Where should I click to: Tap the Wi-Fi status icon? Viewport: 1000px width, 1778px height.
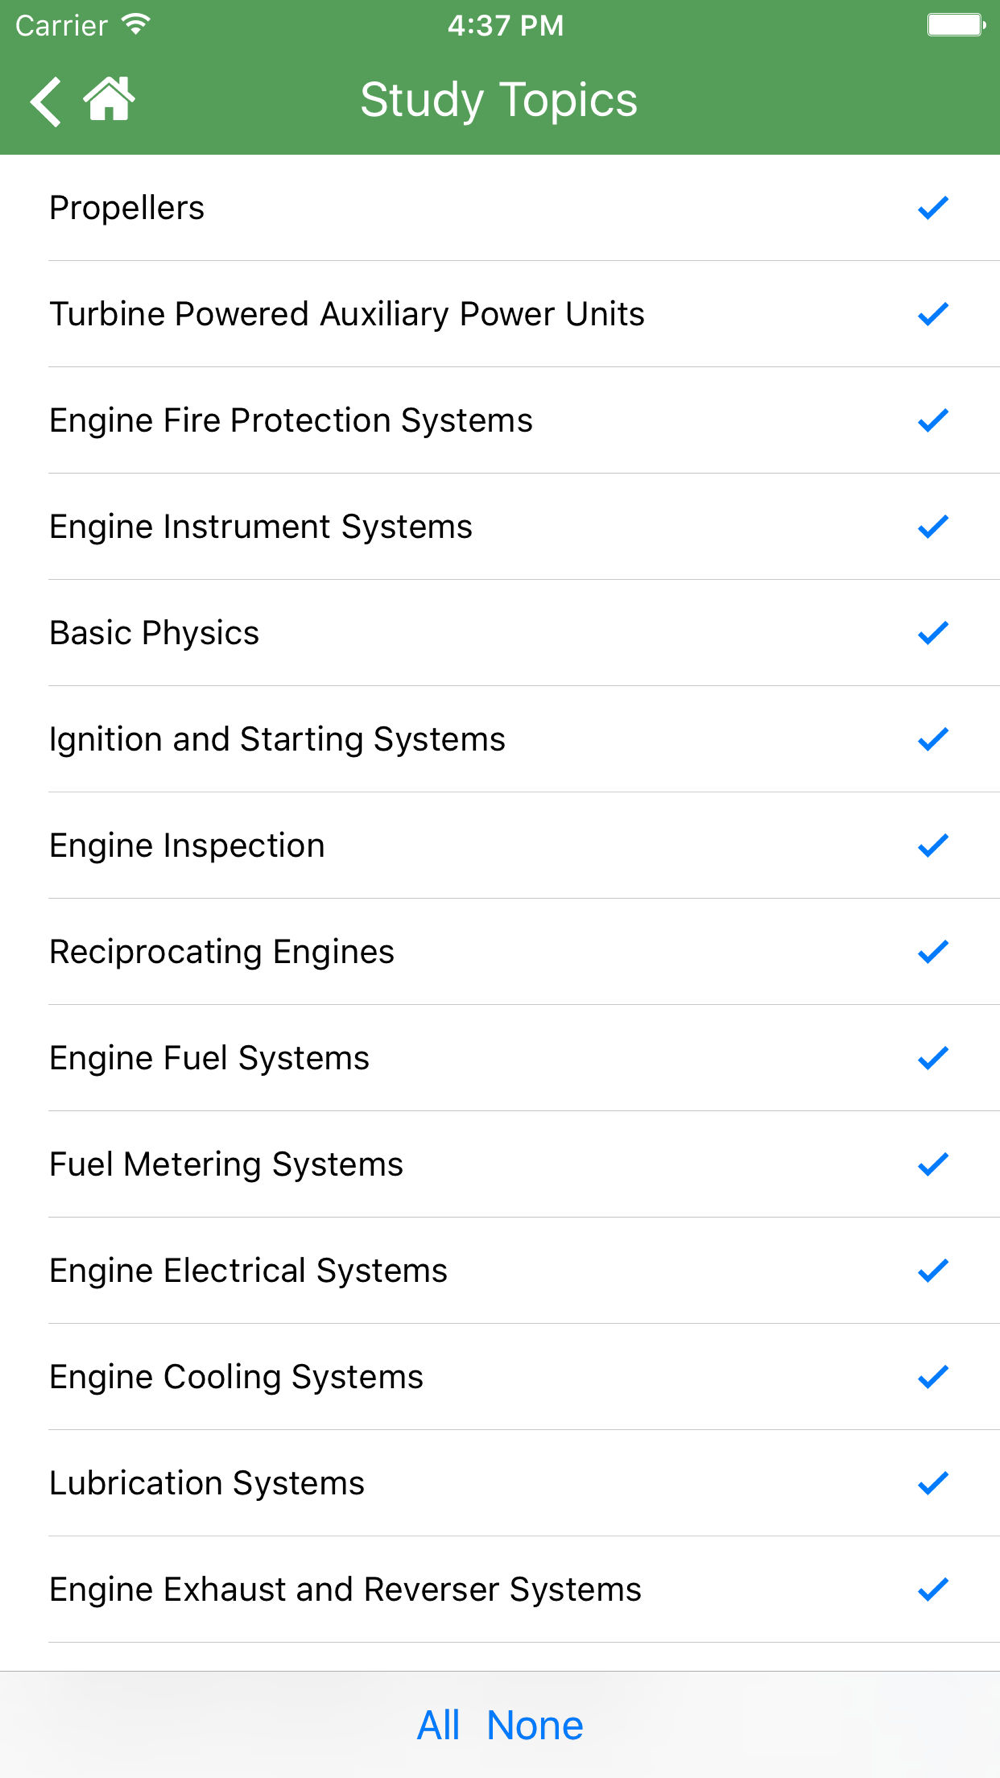click(x=136, y=24)
